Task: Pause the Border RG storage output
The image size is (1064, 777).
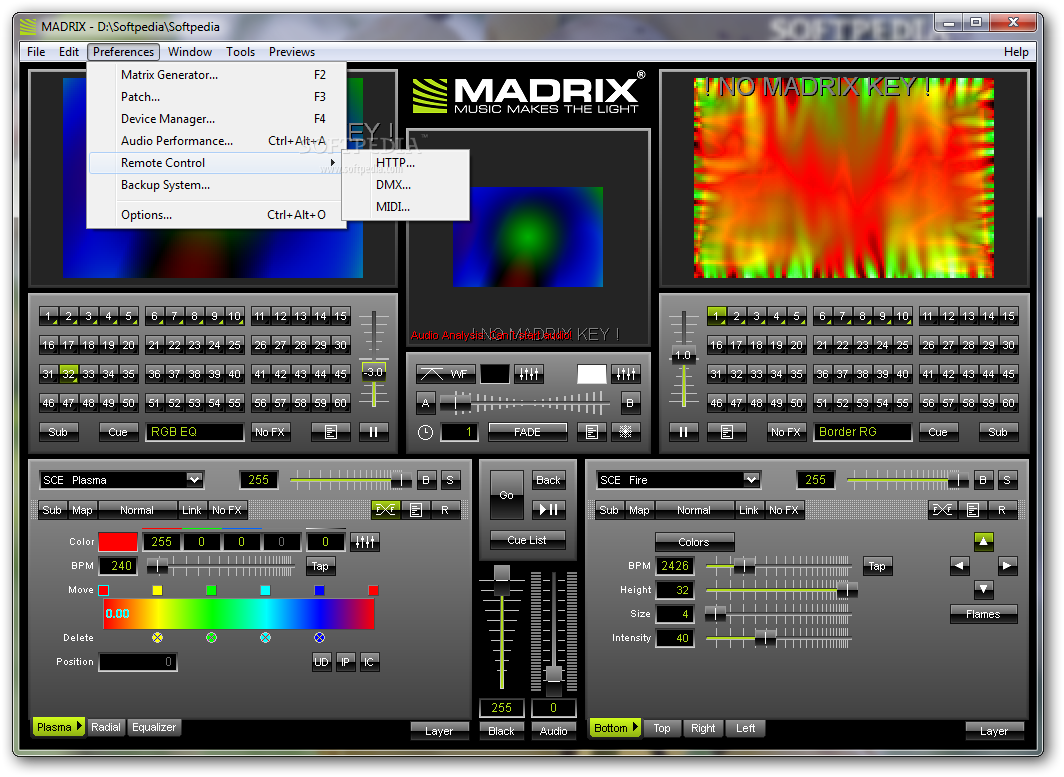Action: coord(683,432)
